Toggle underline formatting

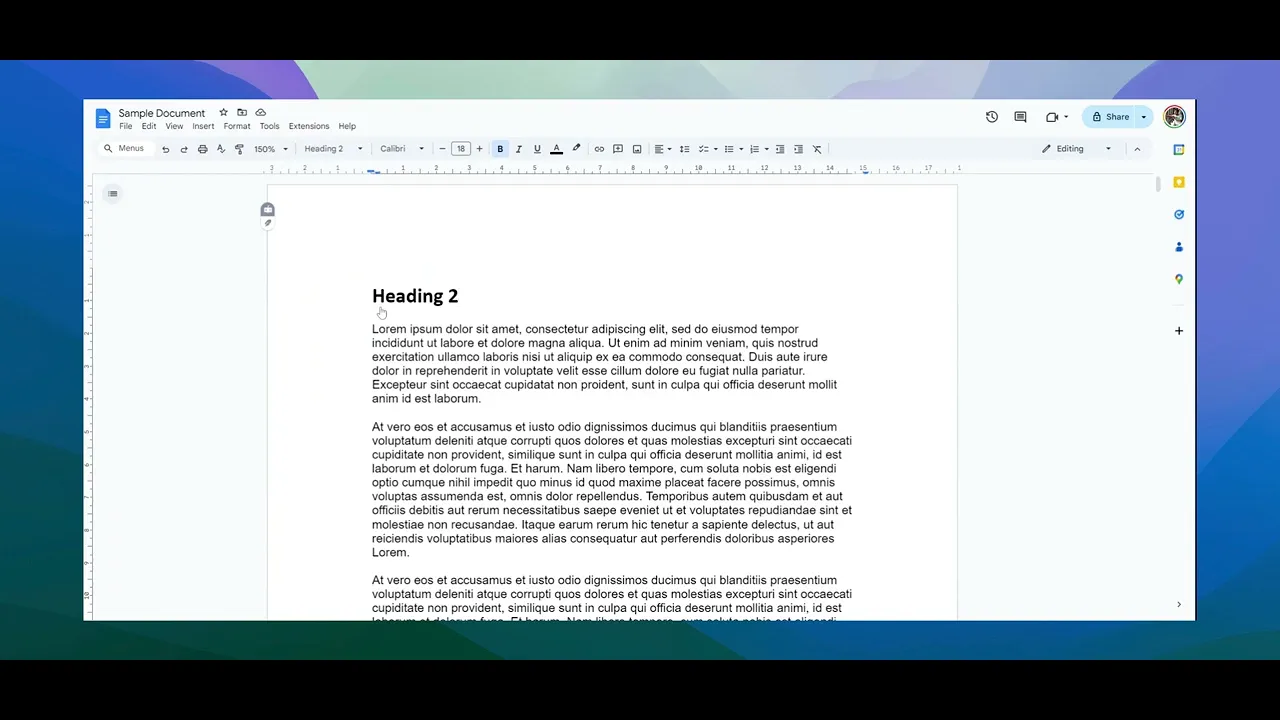click(537, 149)
